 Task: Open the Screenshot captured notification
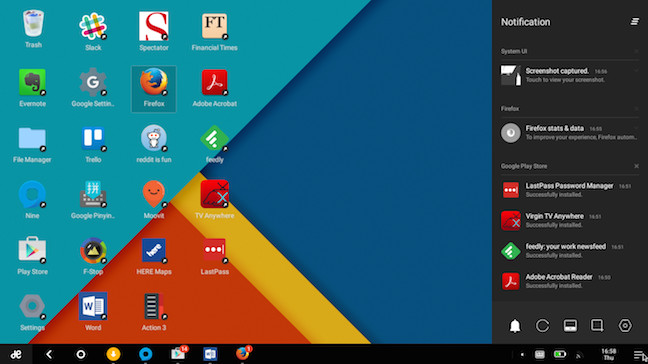tap(569, 75)
